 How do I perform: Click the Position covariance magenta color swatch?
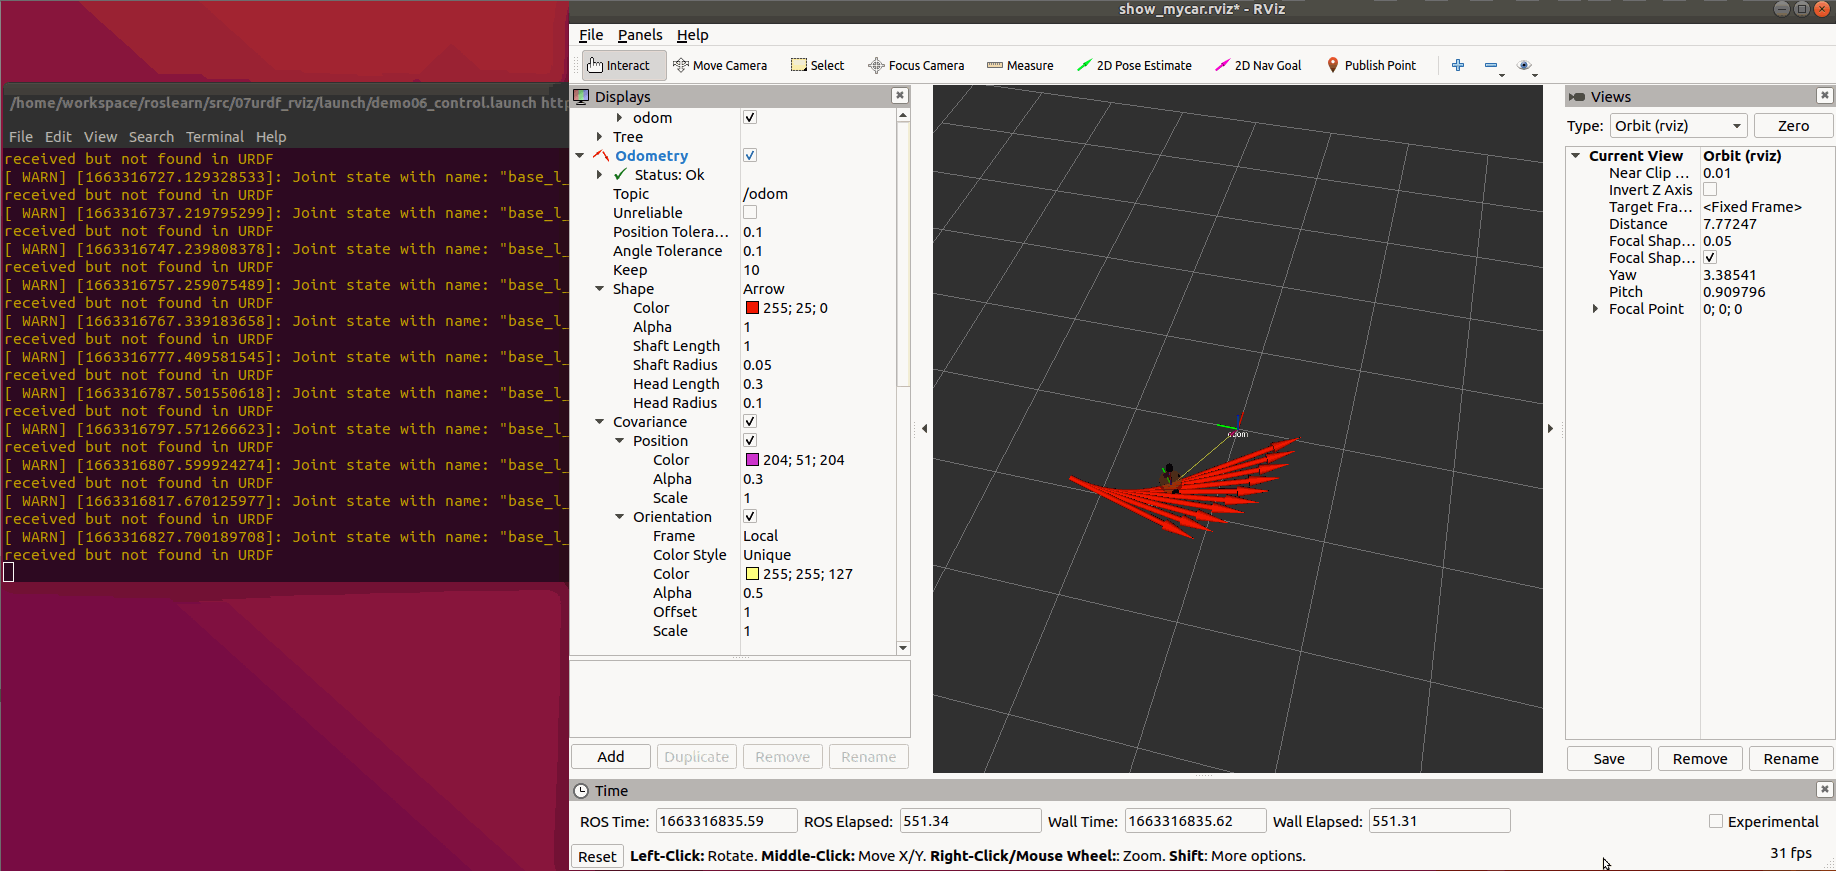(752, 460)
